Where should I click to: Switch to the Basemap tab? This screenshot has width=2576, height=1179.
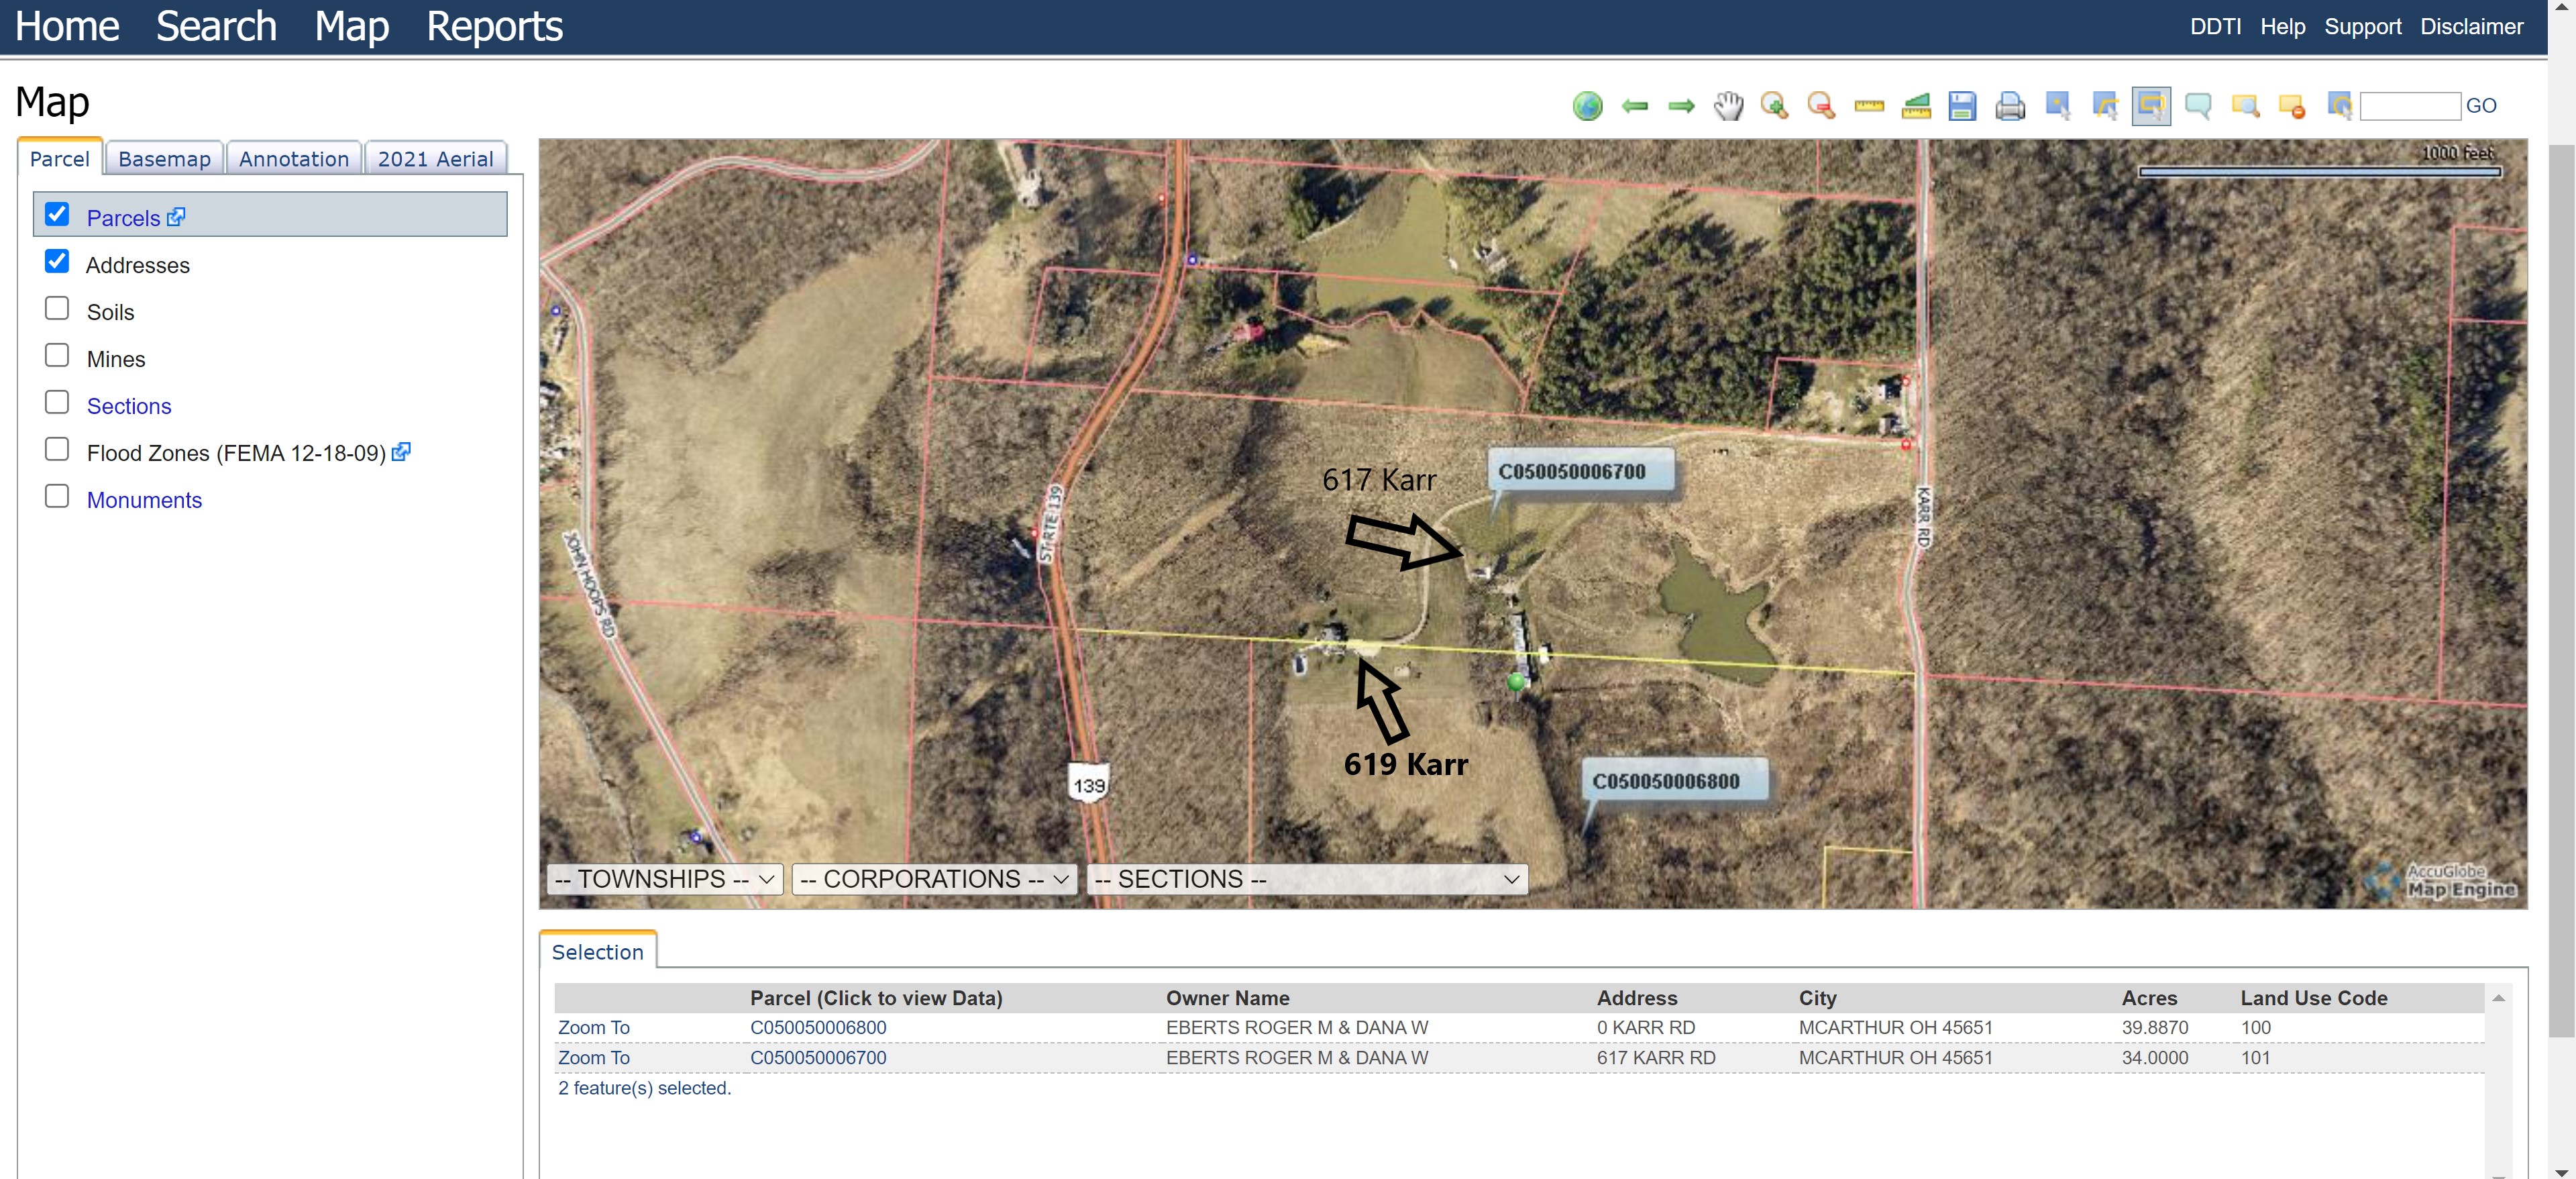(164, 157)
